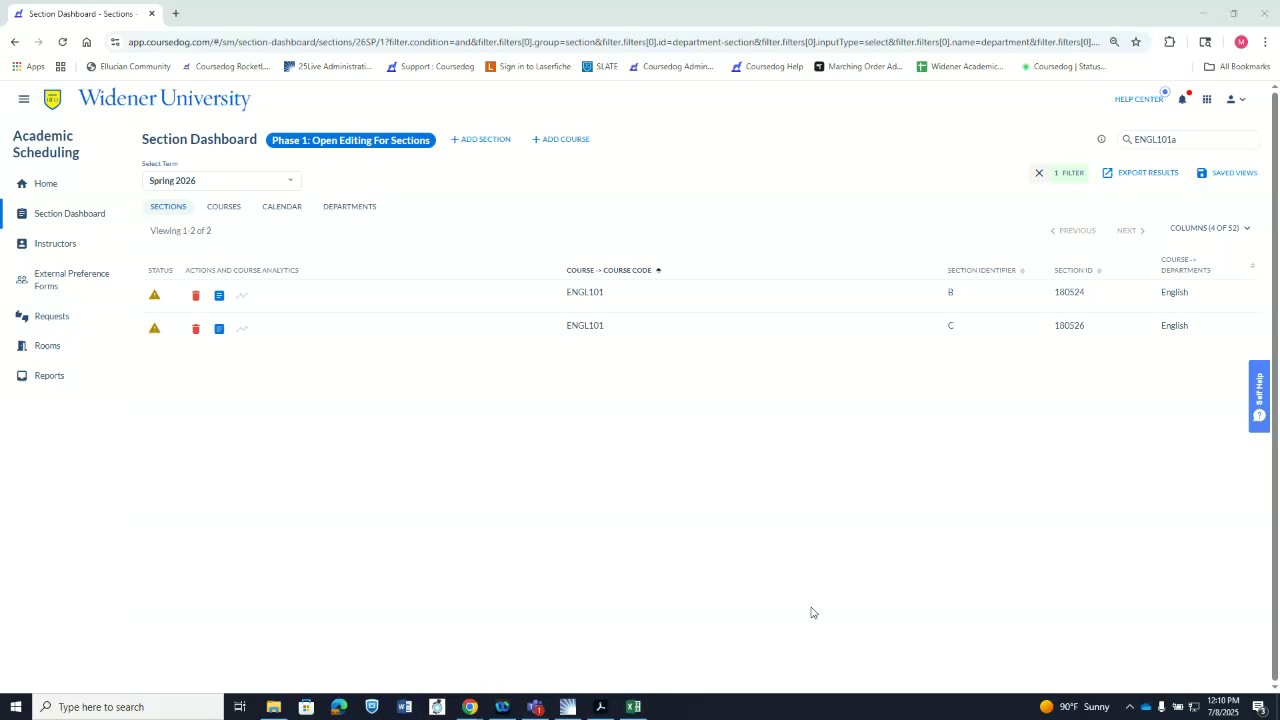Viewport: 1280px width, 720px height.
Task: Open the Help Center link
Action: tap(1139, 99)
